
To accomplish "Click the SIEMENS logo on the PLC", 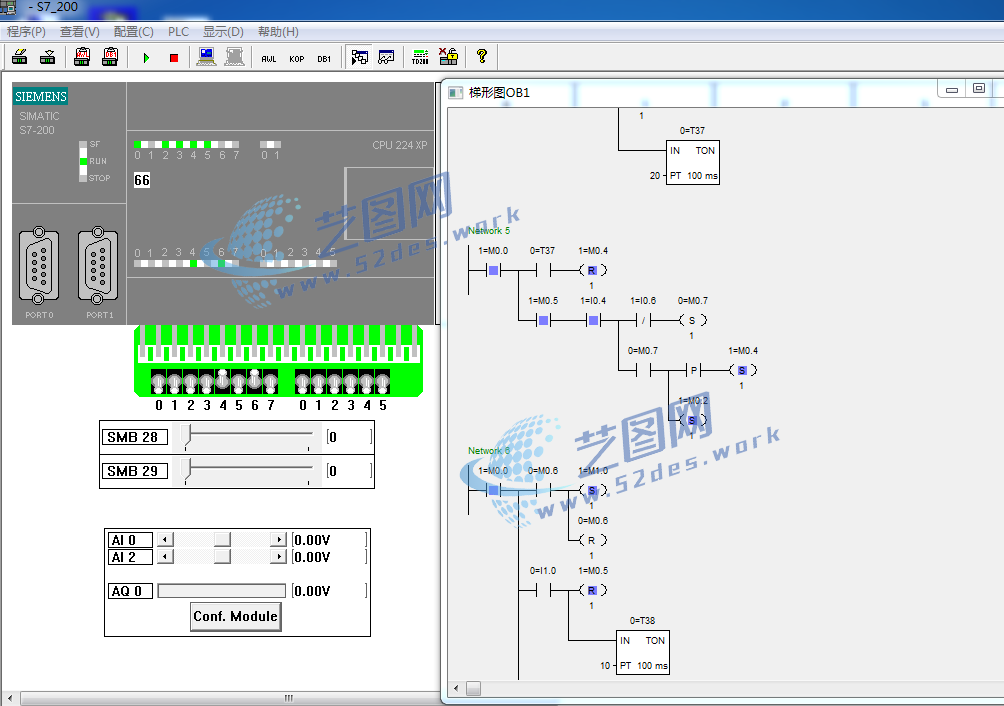I will pyautogui.click(x=41, y=97).
